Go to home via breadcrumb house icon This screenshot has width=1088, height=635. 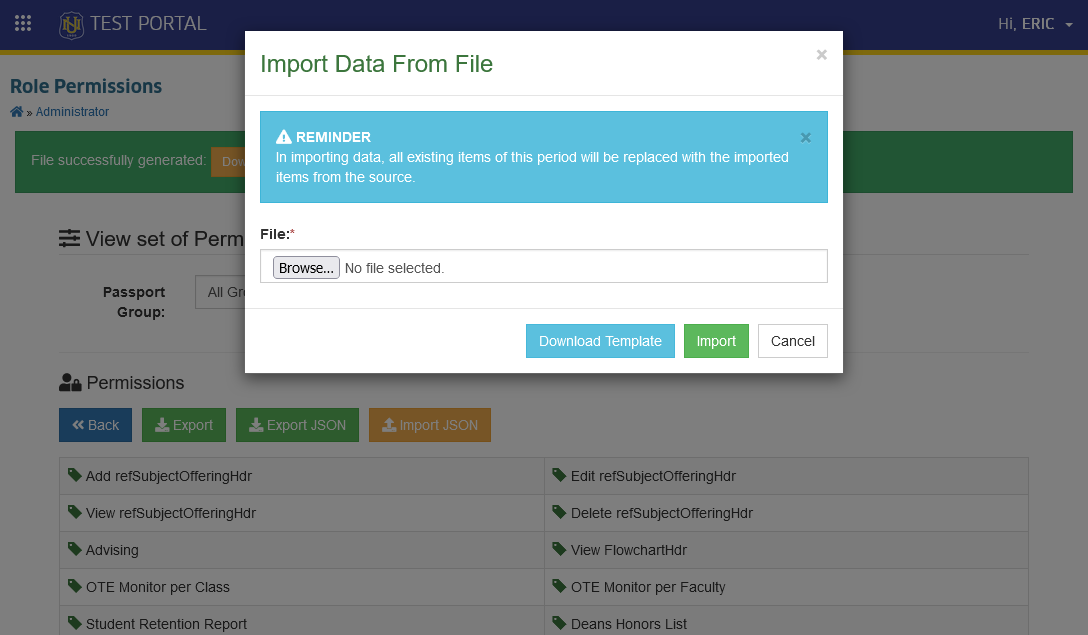[17, 112]
